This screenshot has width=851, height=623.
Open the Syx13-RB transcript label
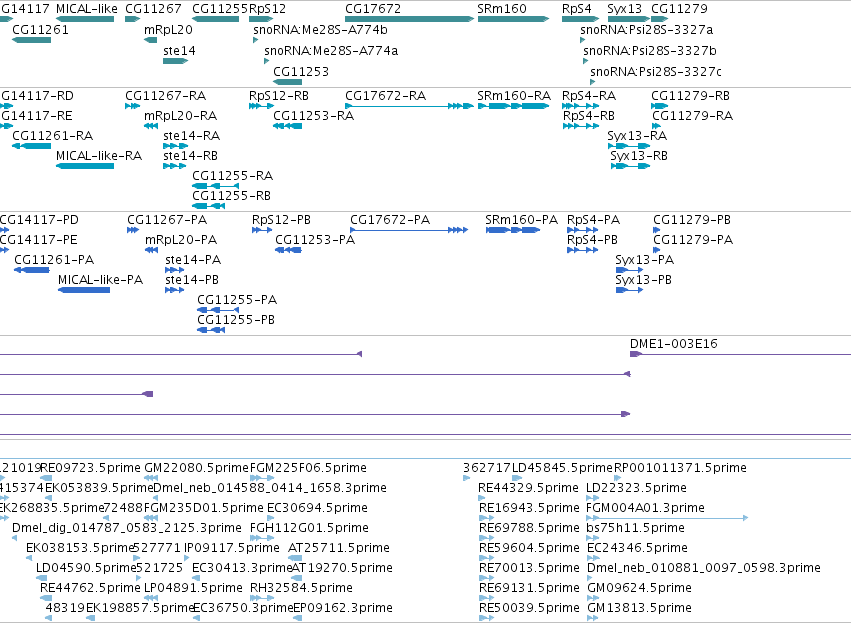pos(639,156)
